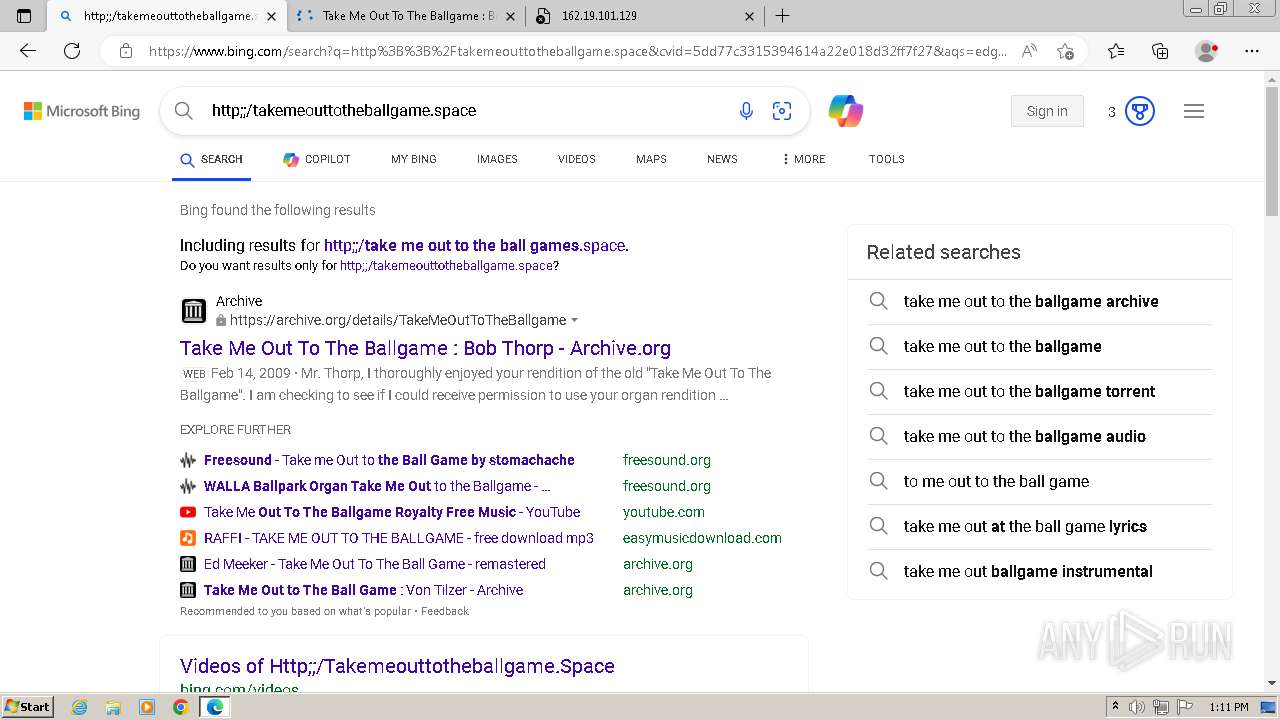1280x720 pixels.
Task: Switch to the COPILOT tab
Action: tap(316, 159)
